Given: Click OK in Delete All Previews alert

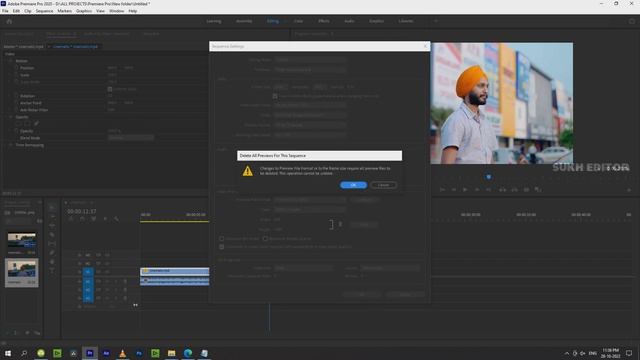Looking at the screenshot, I should point(353,185).
